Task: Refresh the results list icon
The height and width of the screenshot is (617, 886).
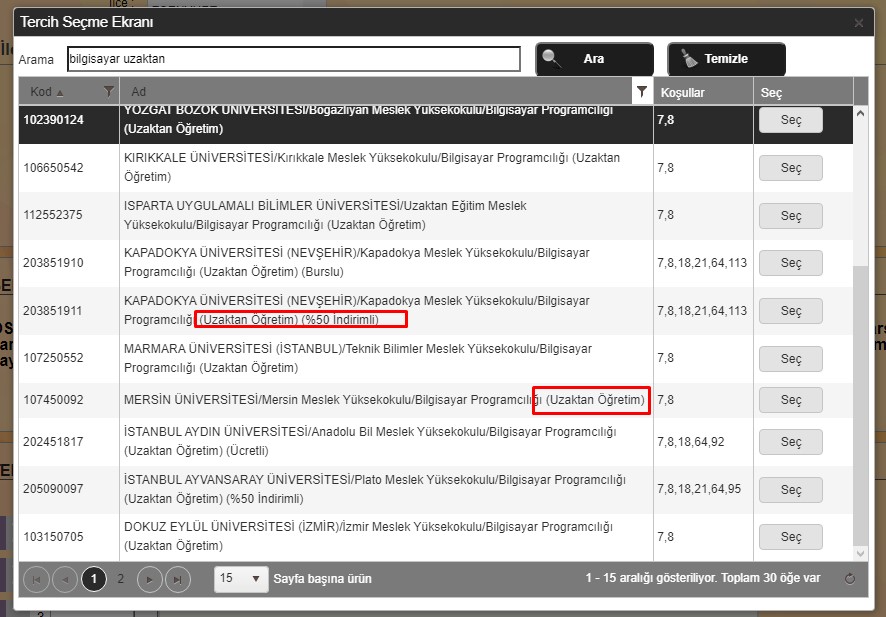Action: pyautogui.click(x=849, y=579)
